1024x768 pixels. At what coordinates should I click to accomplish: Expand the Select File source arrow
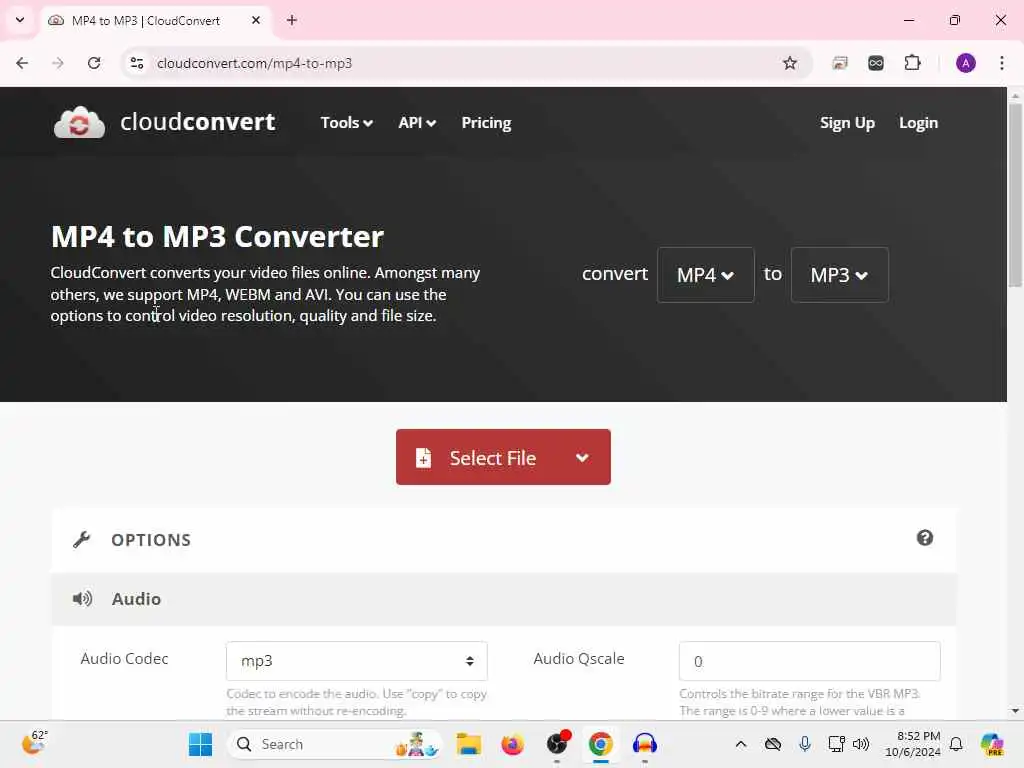[x=582, y=458]
